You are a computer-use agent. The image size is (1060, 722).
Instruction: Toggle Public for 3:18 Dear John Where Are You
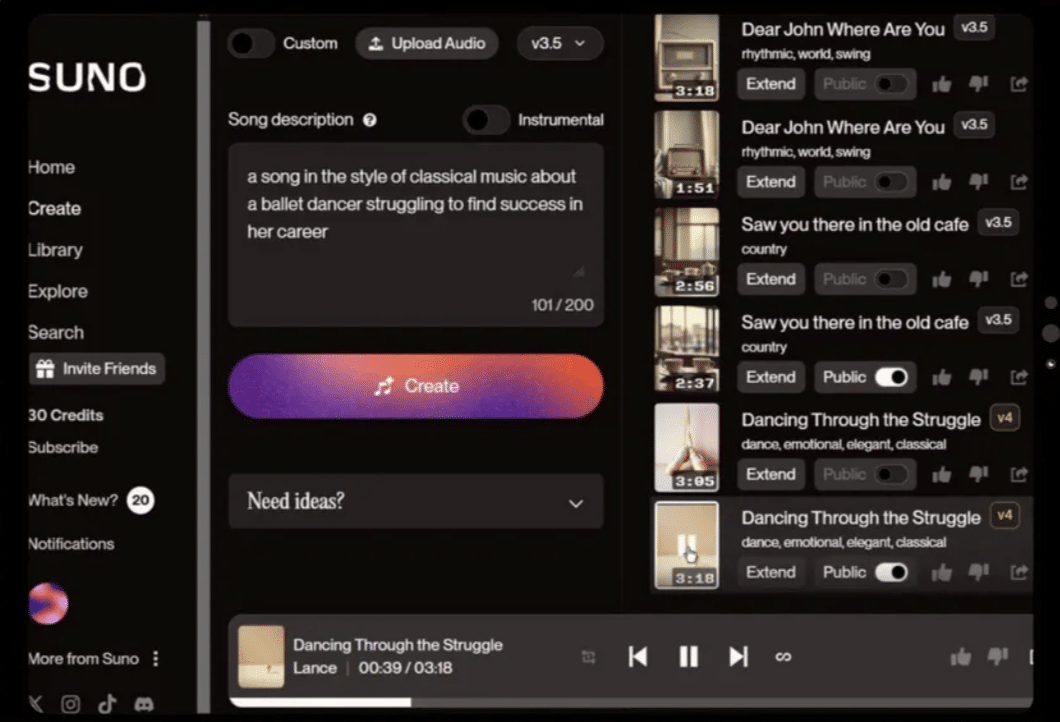pyautogui.click(x=891, y=85)
